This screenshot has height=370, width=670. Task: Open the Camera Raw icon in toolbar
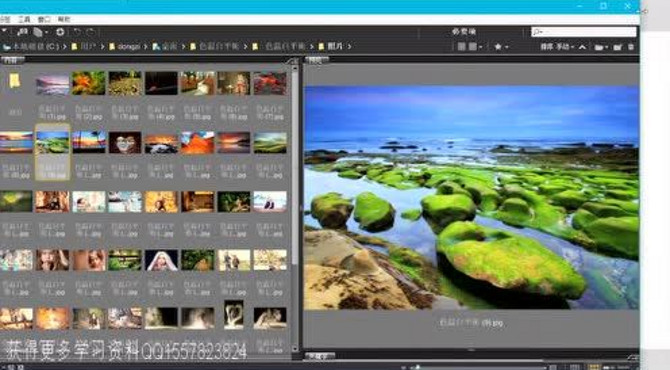60,32
